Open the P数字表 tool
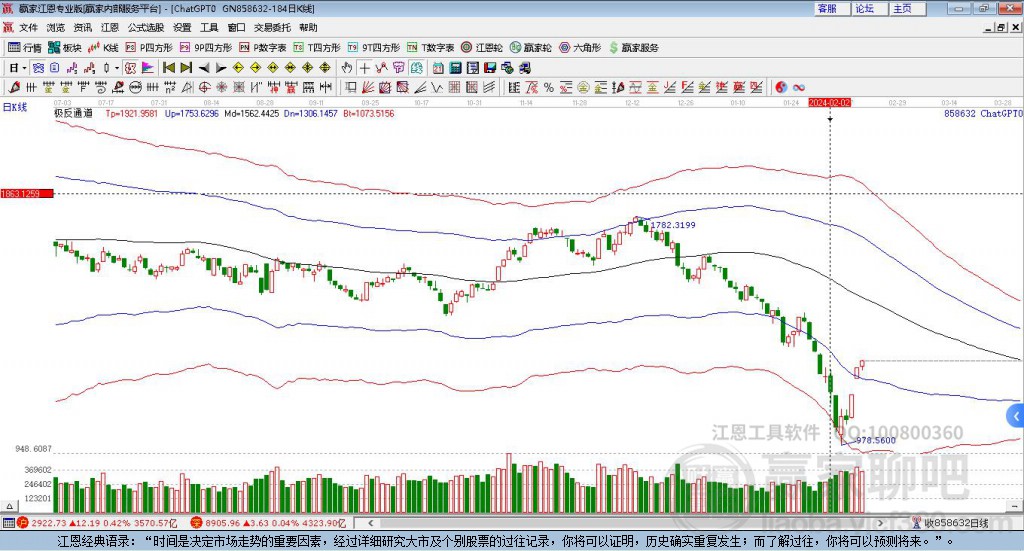Viewport: 1024px width, 551px height. pyautogui.click(x=263, y=48)
